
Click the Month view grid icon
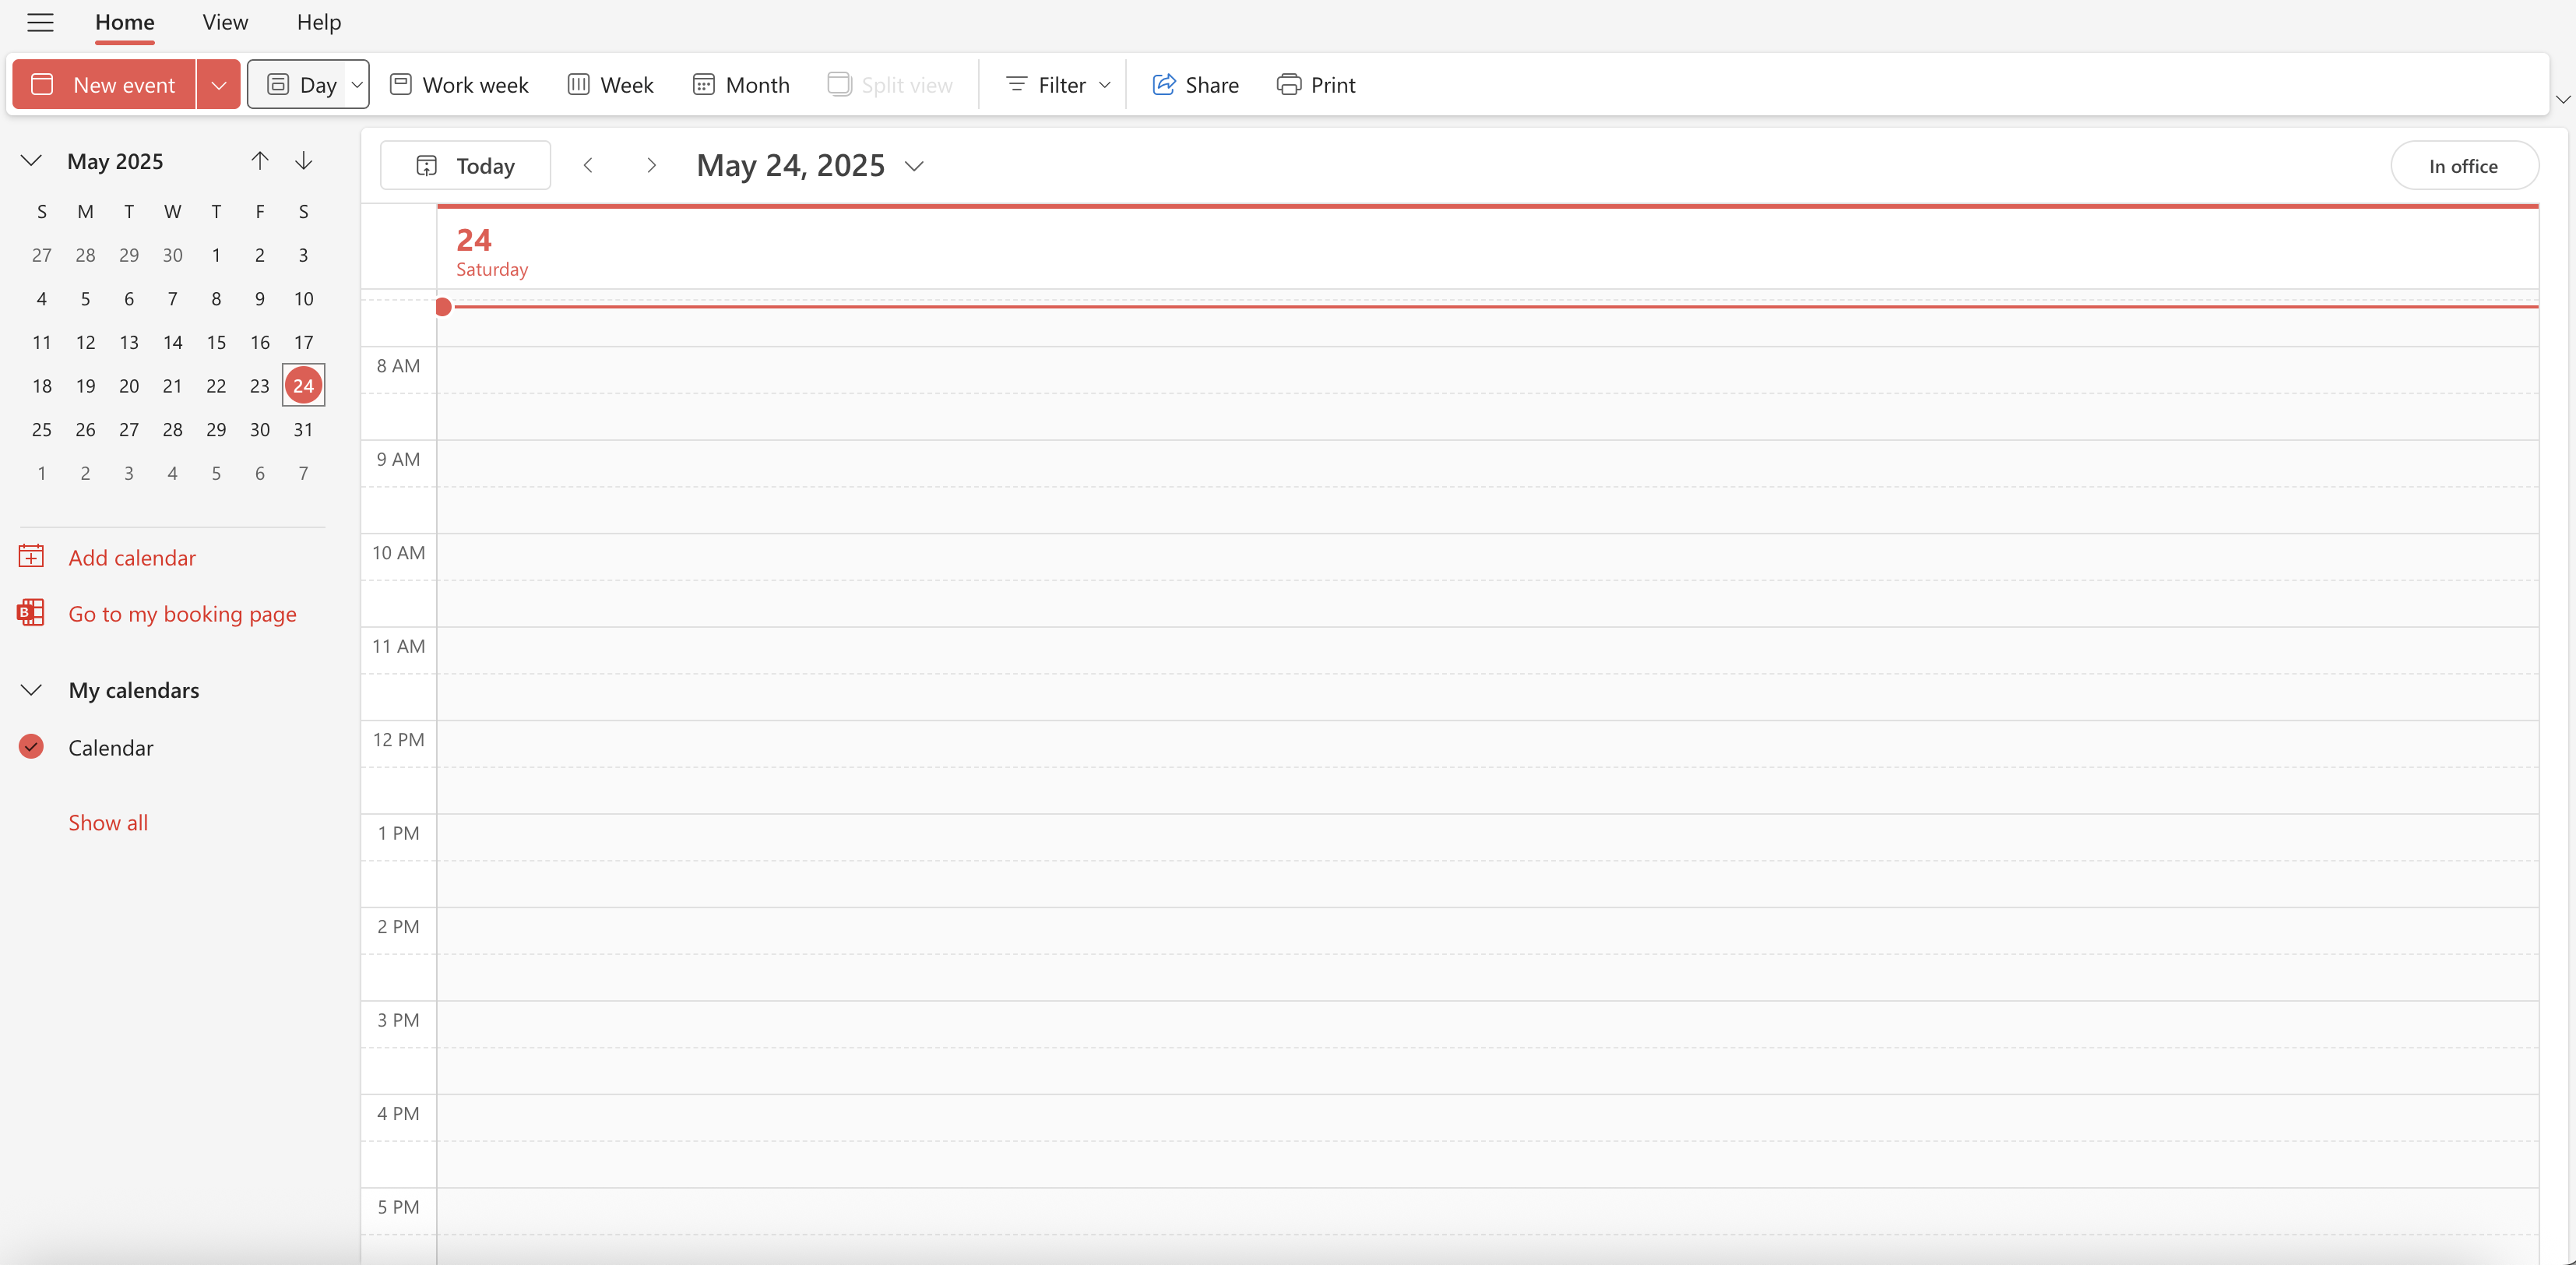click(x=704, y=84)
